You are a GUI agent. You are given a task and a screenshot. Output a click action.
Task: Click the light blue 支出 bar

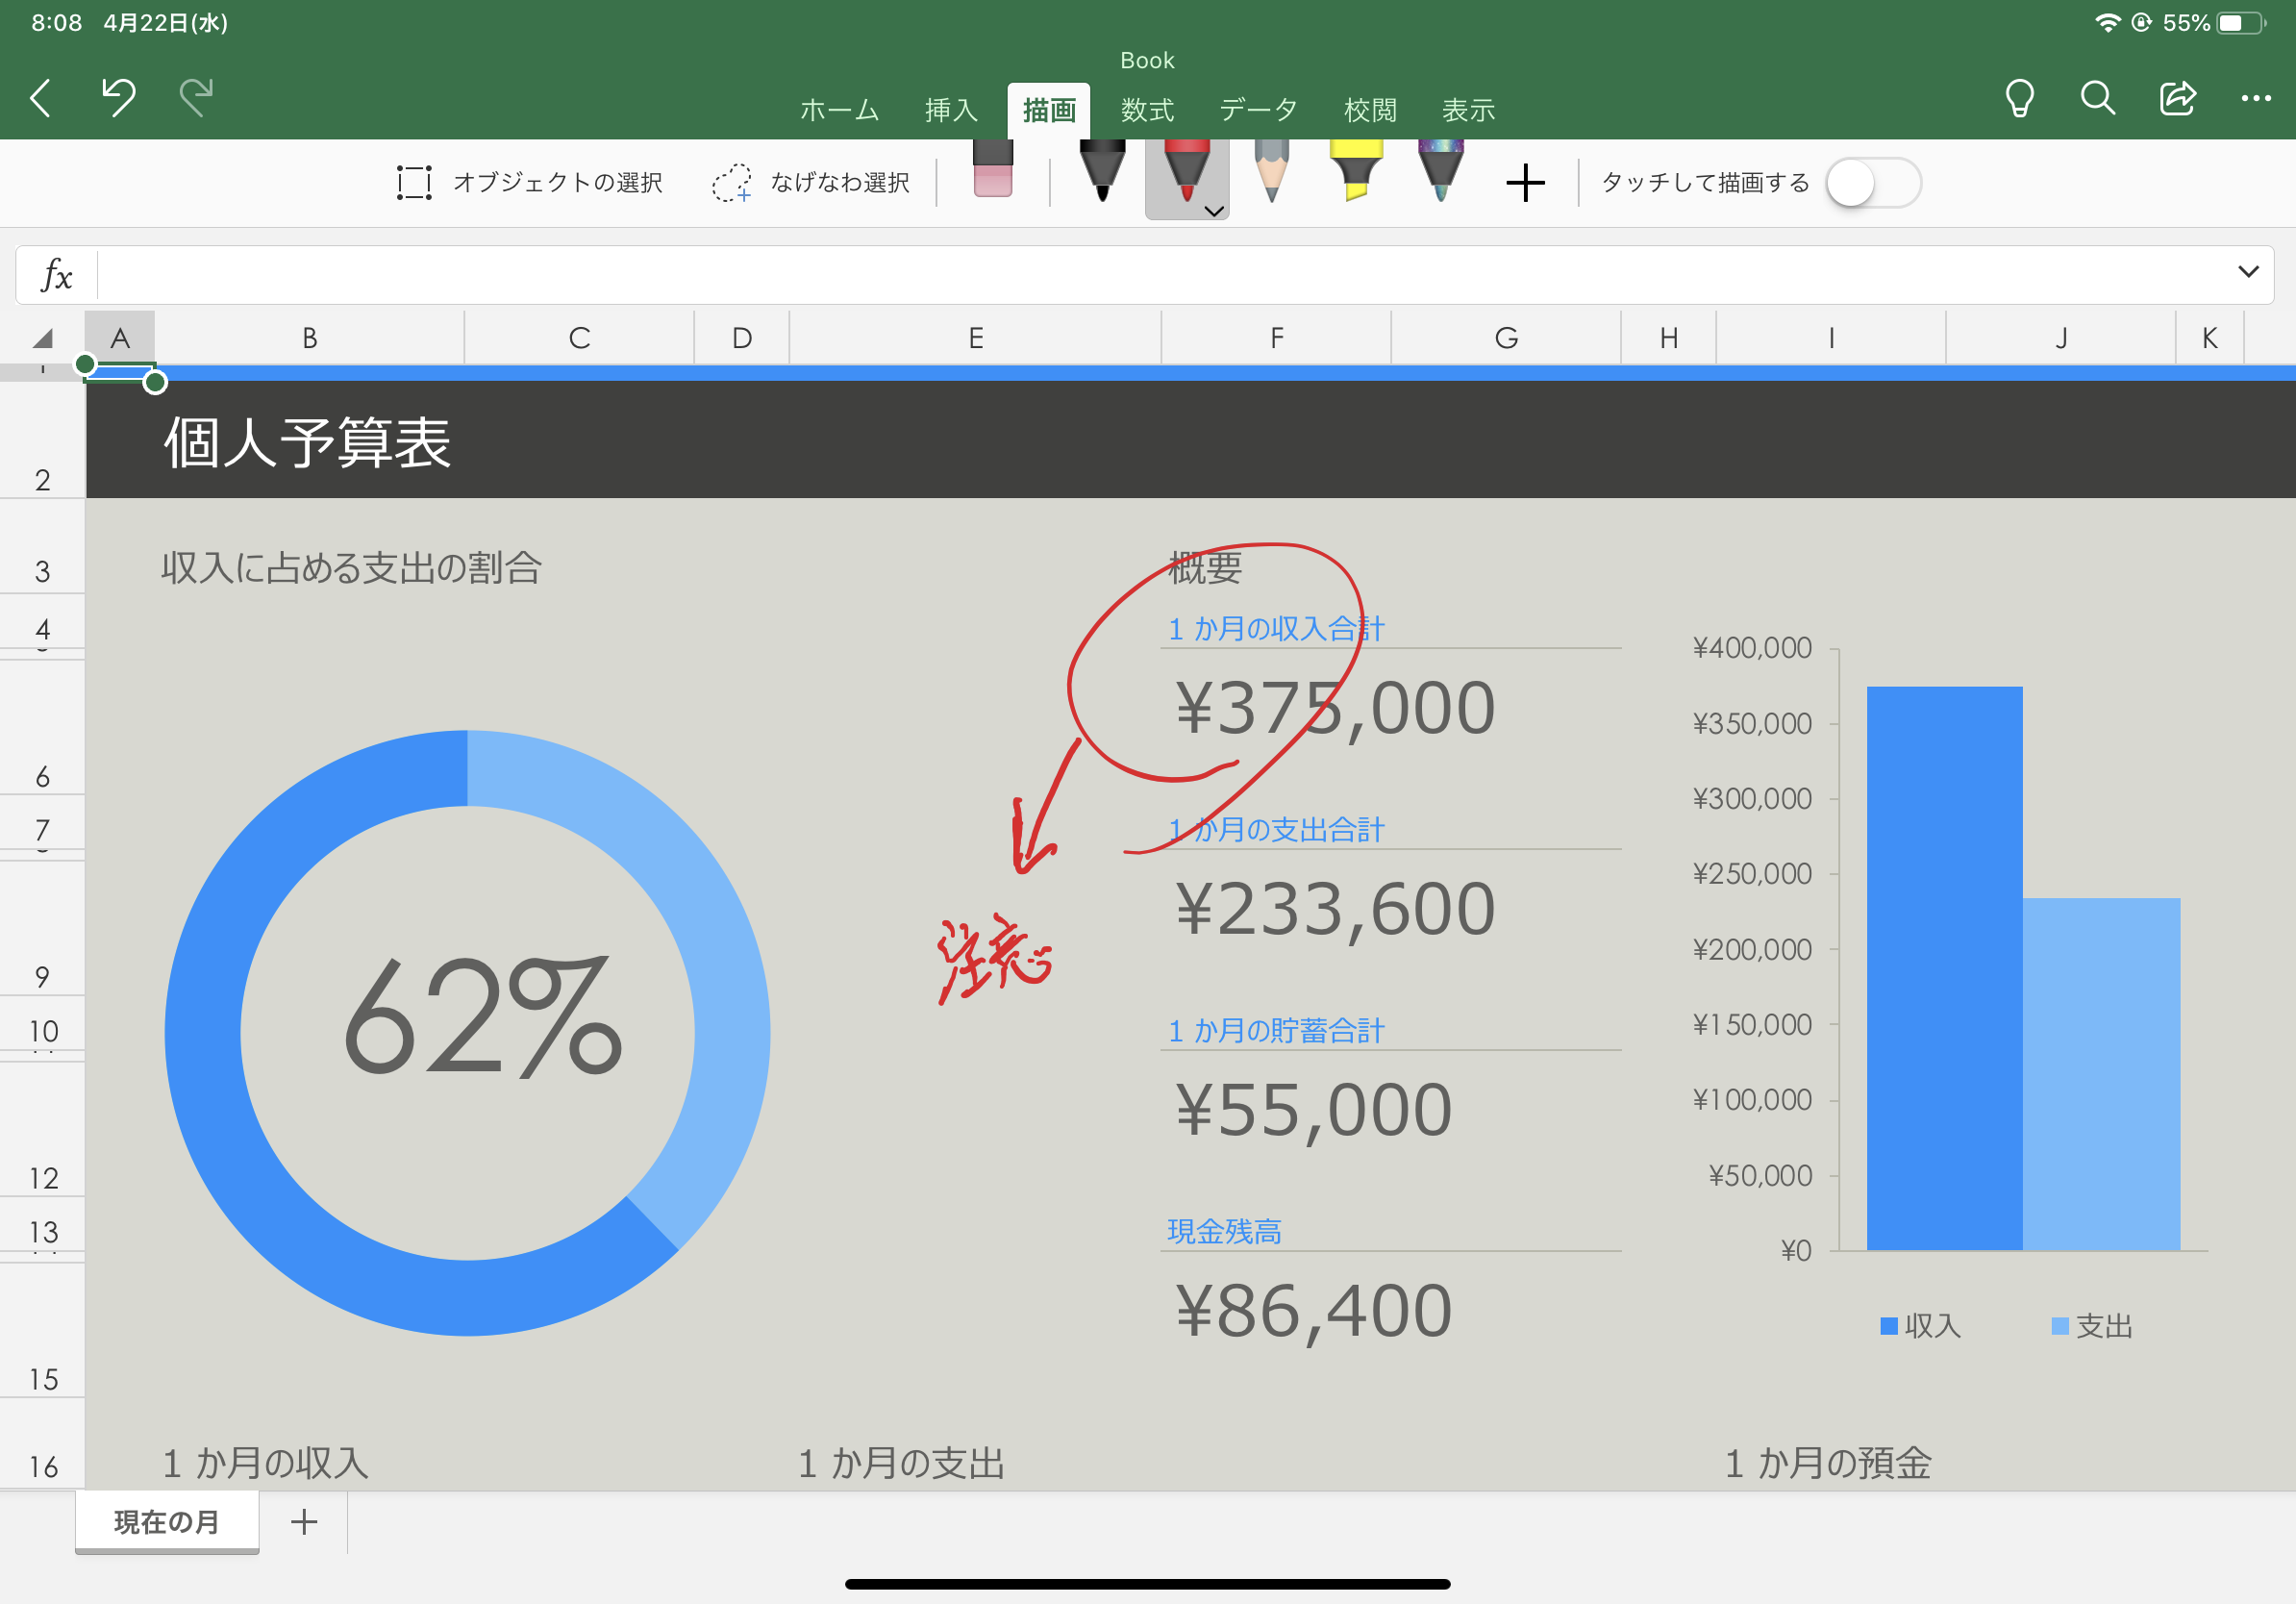pos(2101,1074)
